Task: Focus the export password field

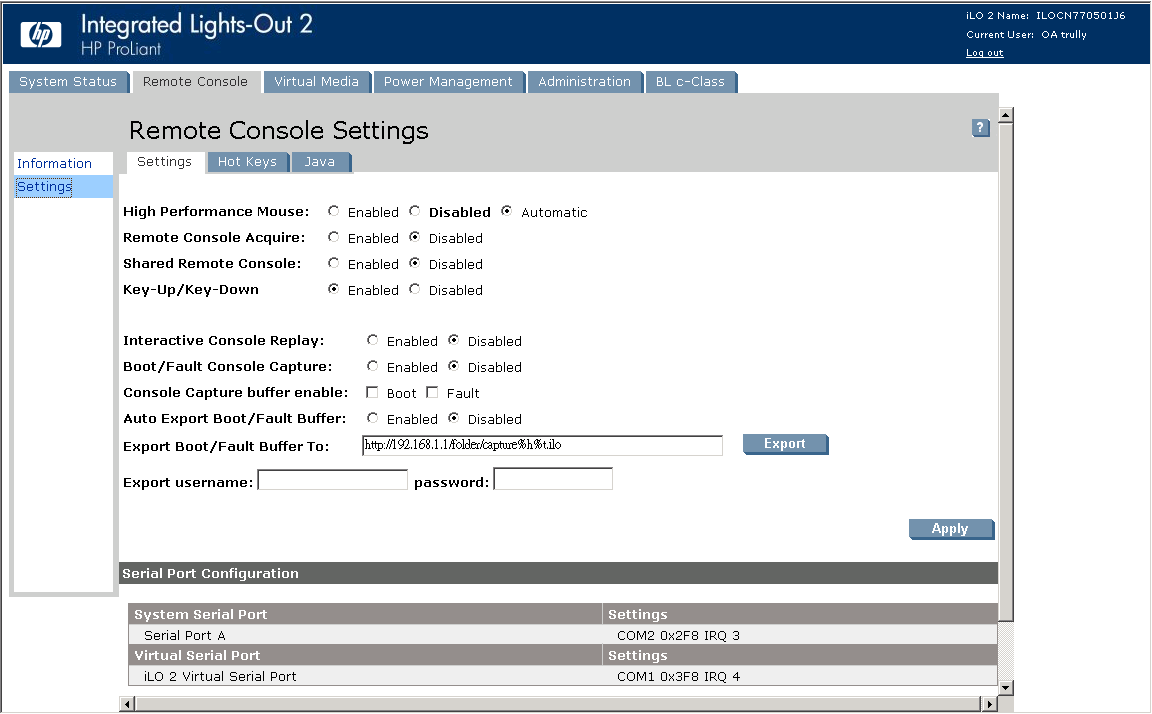Action: [553, 480]
